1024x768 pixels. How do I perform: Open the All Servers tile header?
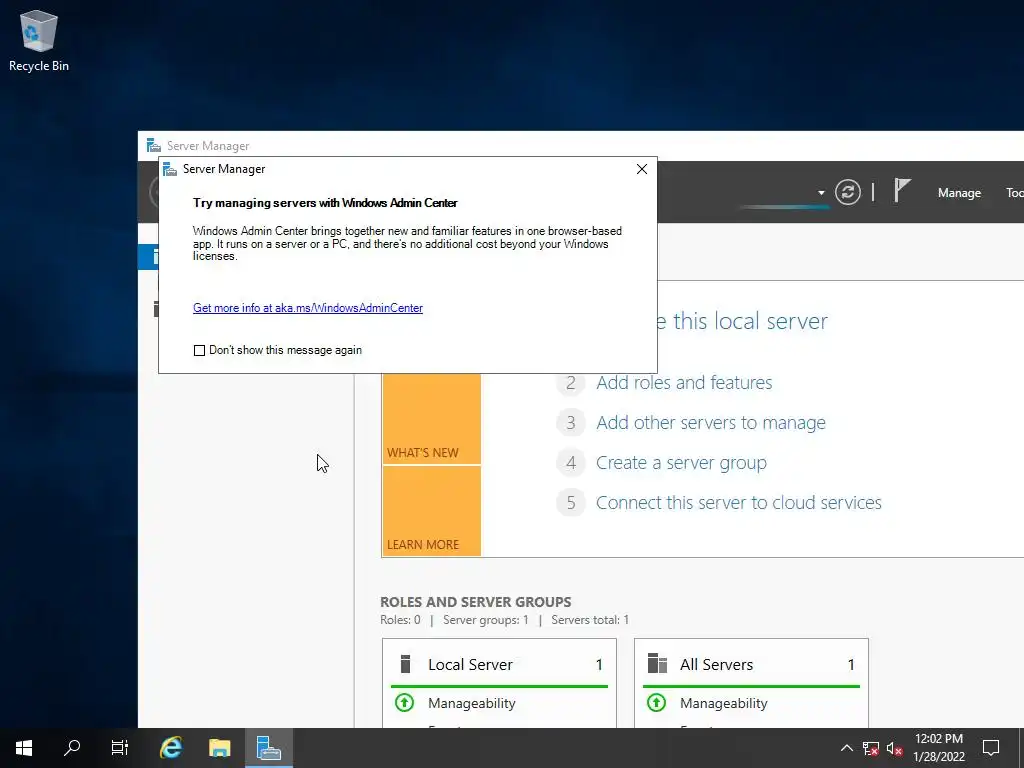click(x=751, y=665)
